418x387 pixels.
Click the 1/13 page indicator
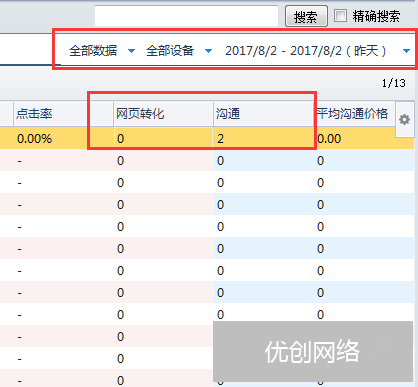[393, 83]
